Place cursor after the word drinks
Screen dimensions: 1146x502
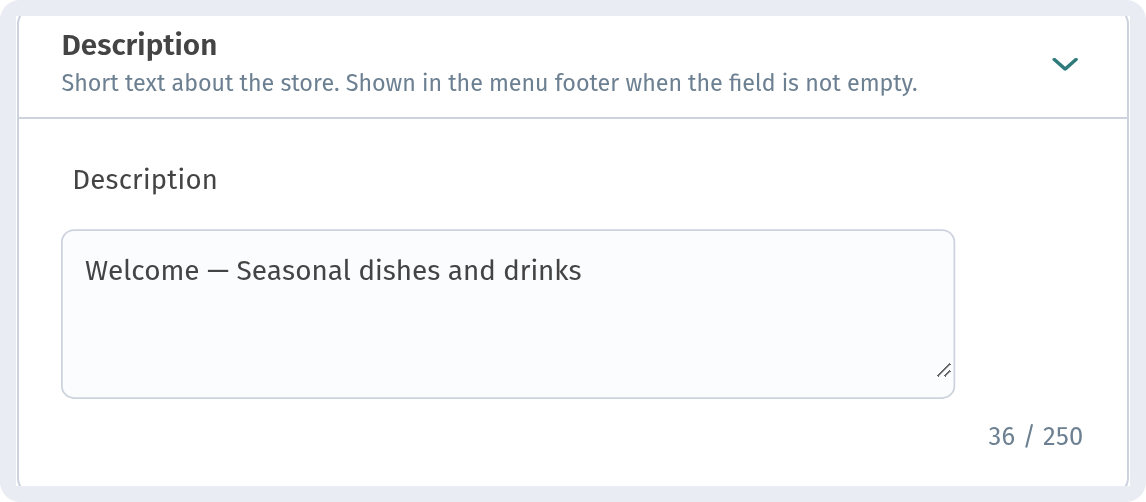point(583,271)
